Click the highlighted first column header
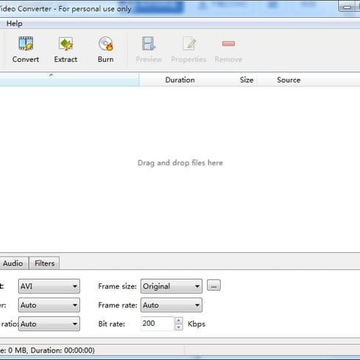 point(69,80)
